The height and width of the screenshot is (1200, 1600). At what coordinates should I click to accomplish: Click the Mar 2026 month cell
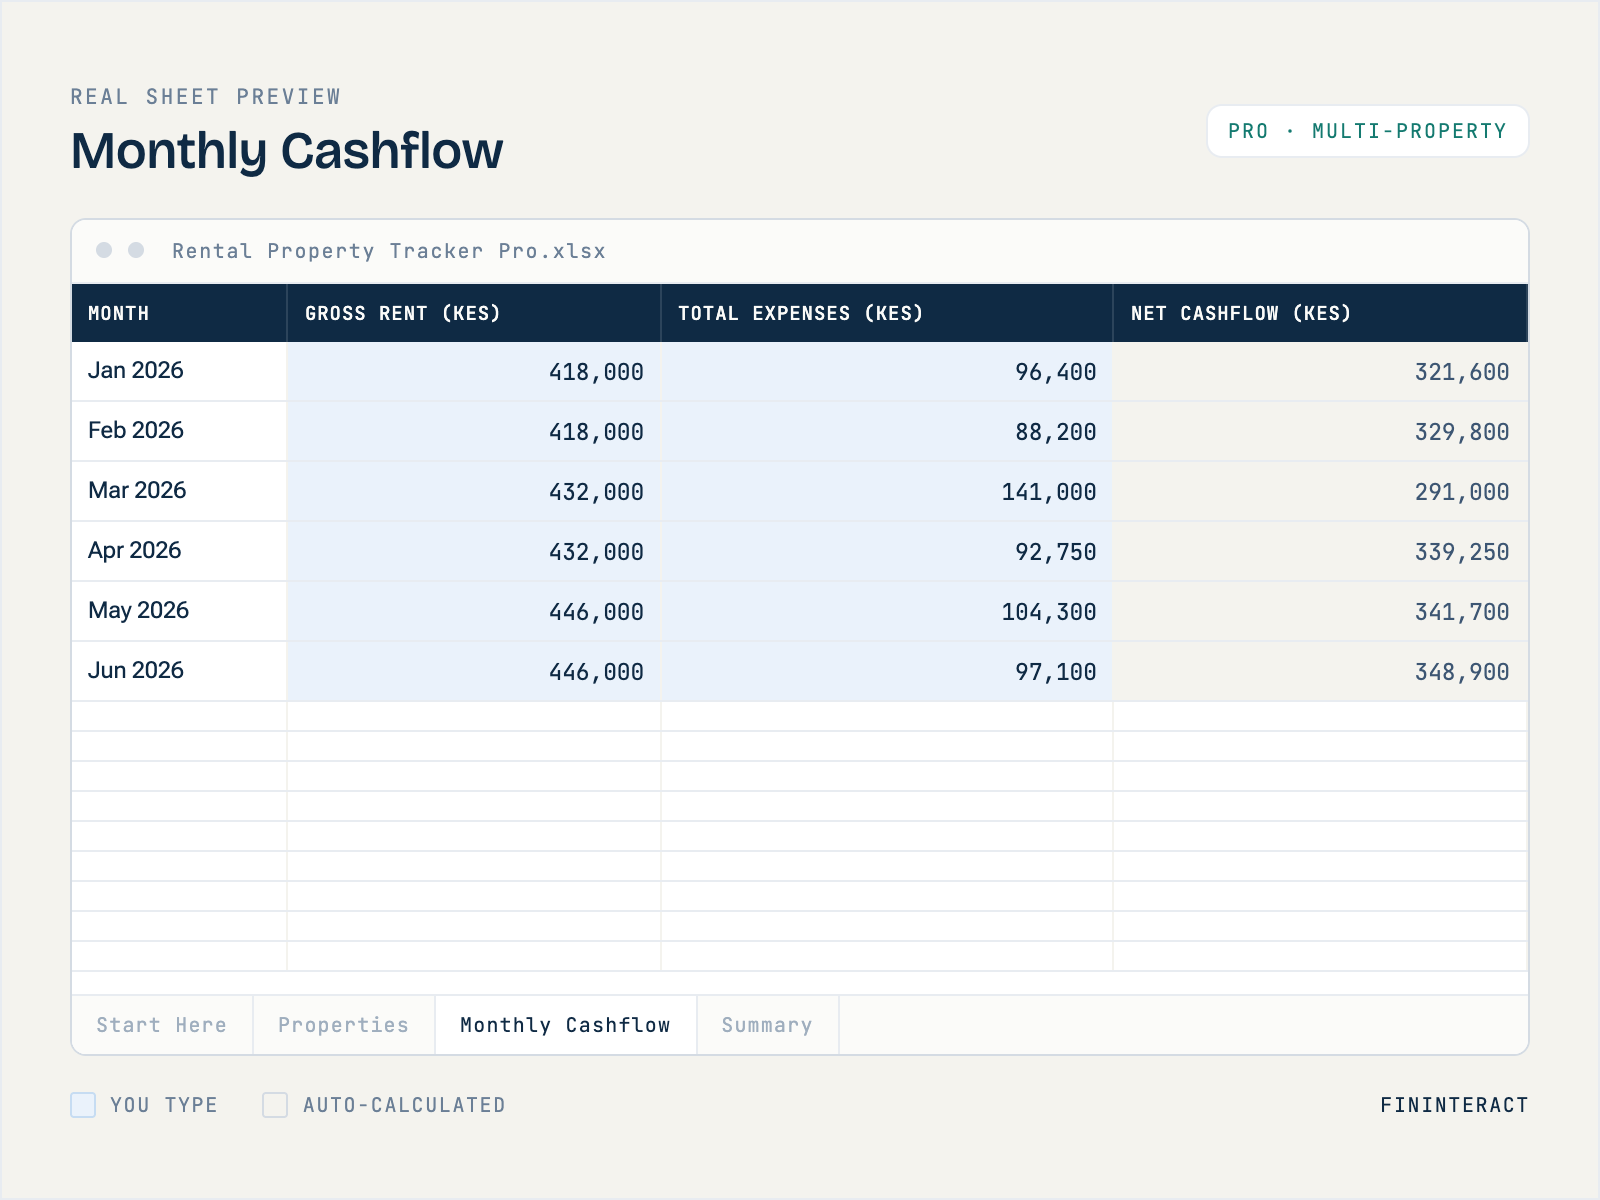click(x=179, y=491)
